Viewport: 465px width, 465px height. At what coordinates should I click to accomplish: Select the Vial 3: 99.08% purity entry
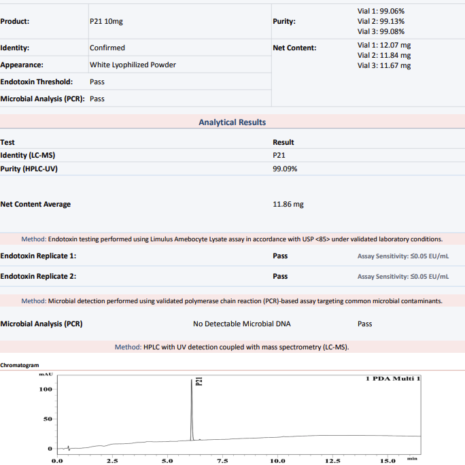click(381, 32)
